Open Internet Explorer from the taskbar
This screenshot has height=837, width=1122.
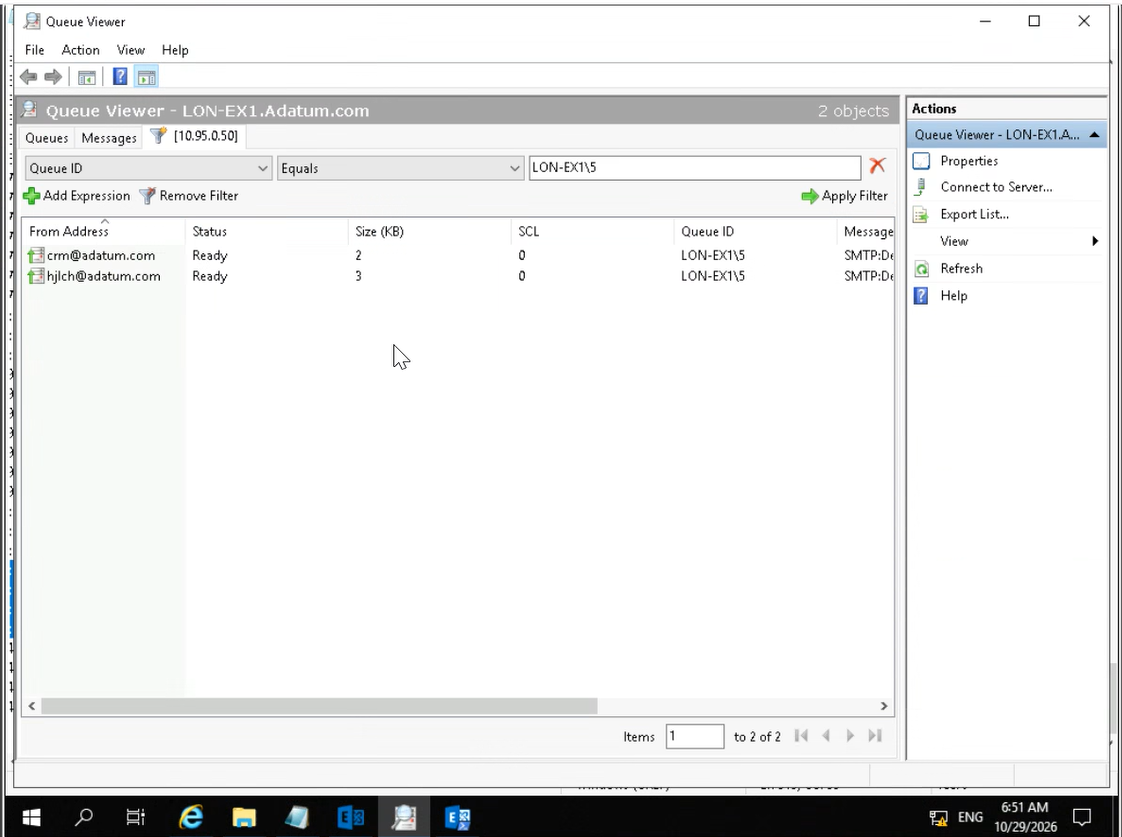pos(190,817)
